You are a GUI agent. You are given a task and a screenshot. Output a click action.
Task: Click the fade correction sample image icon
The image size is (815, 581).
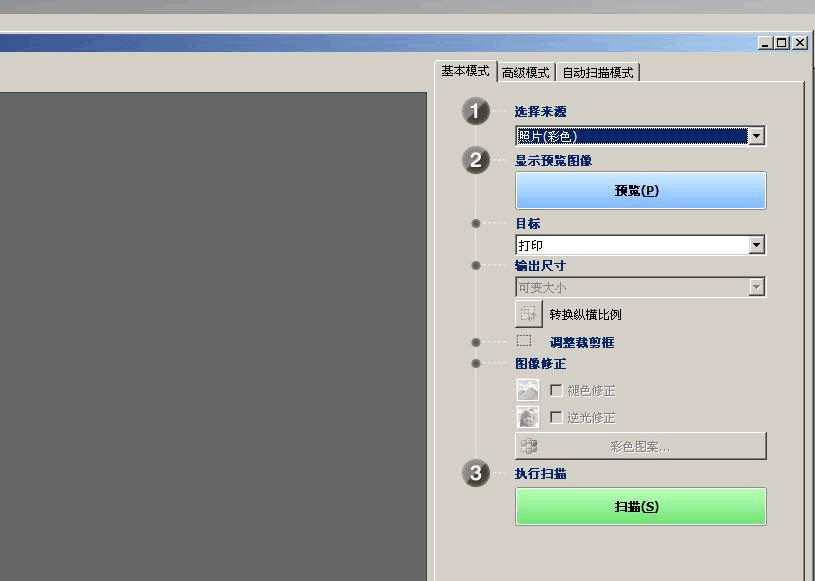pyautogui.click(x=527, y=391)
